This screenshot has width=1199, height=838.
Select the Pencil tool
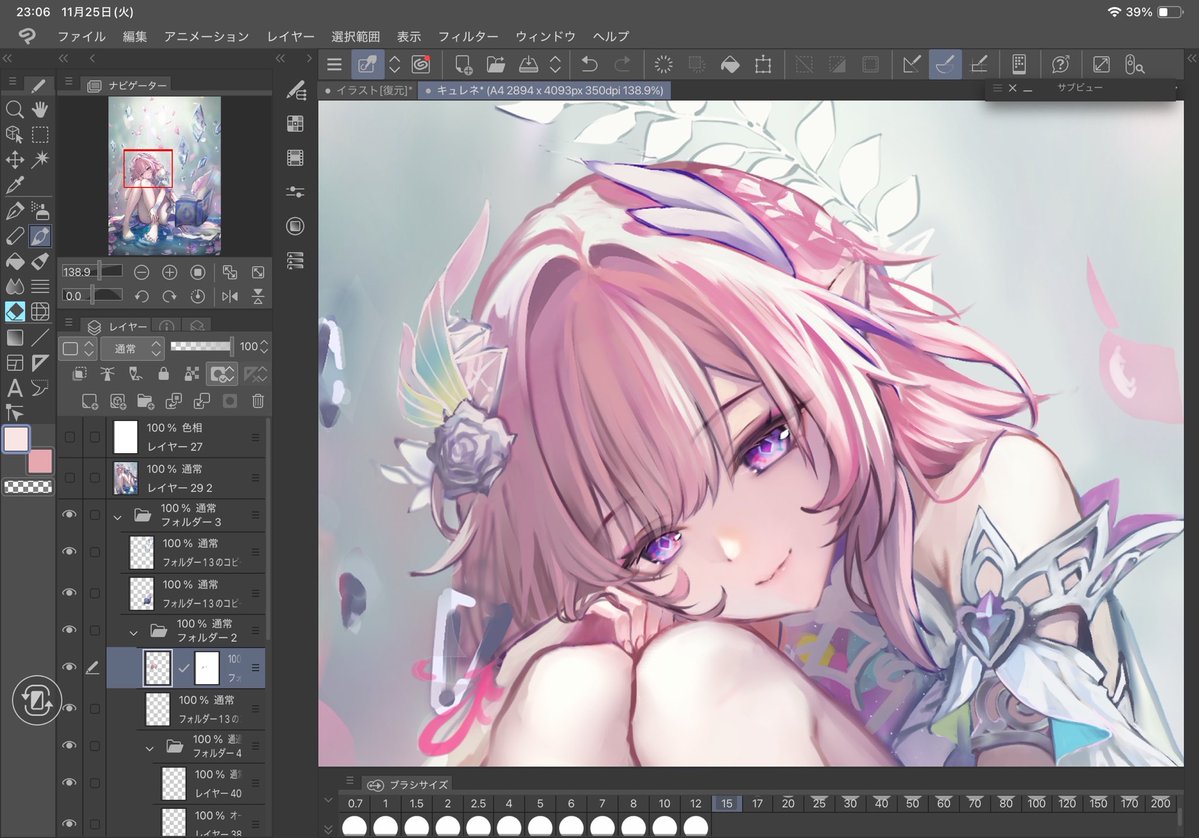15,236
